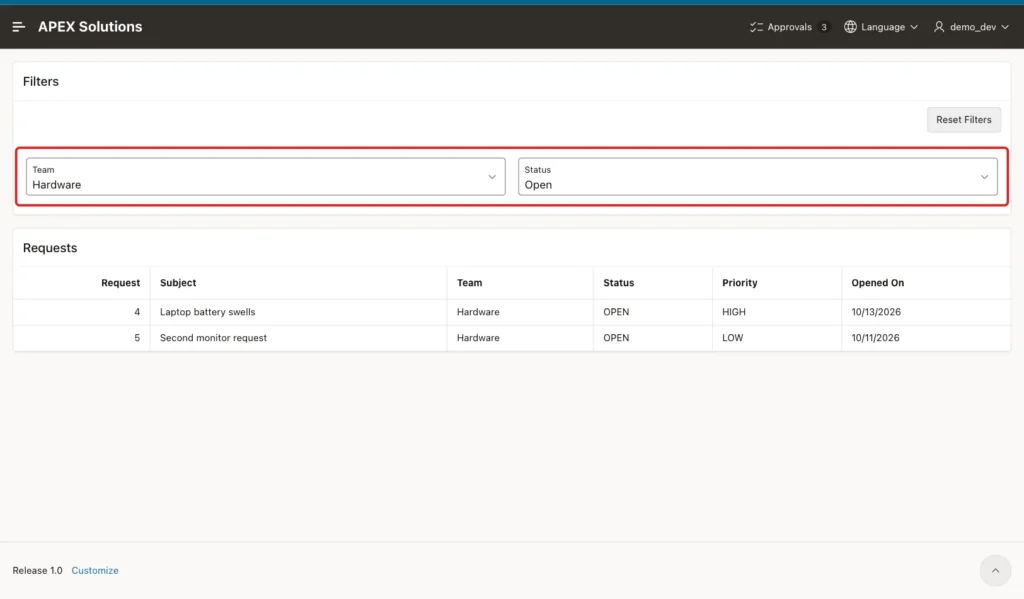Click the Status column header
This screenshot has height=599, width=1024.
click(618, 283)
